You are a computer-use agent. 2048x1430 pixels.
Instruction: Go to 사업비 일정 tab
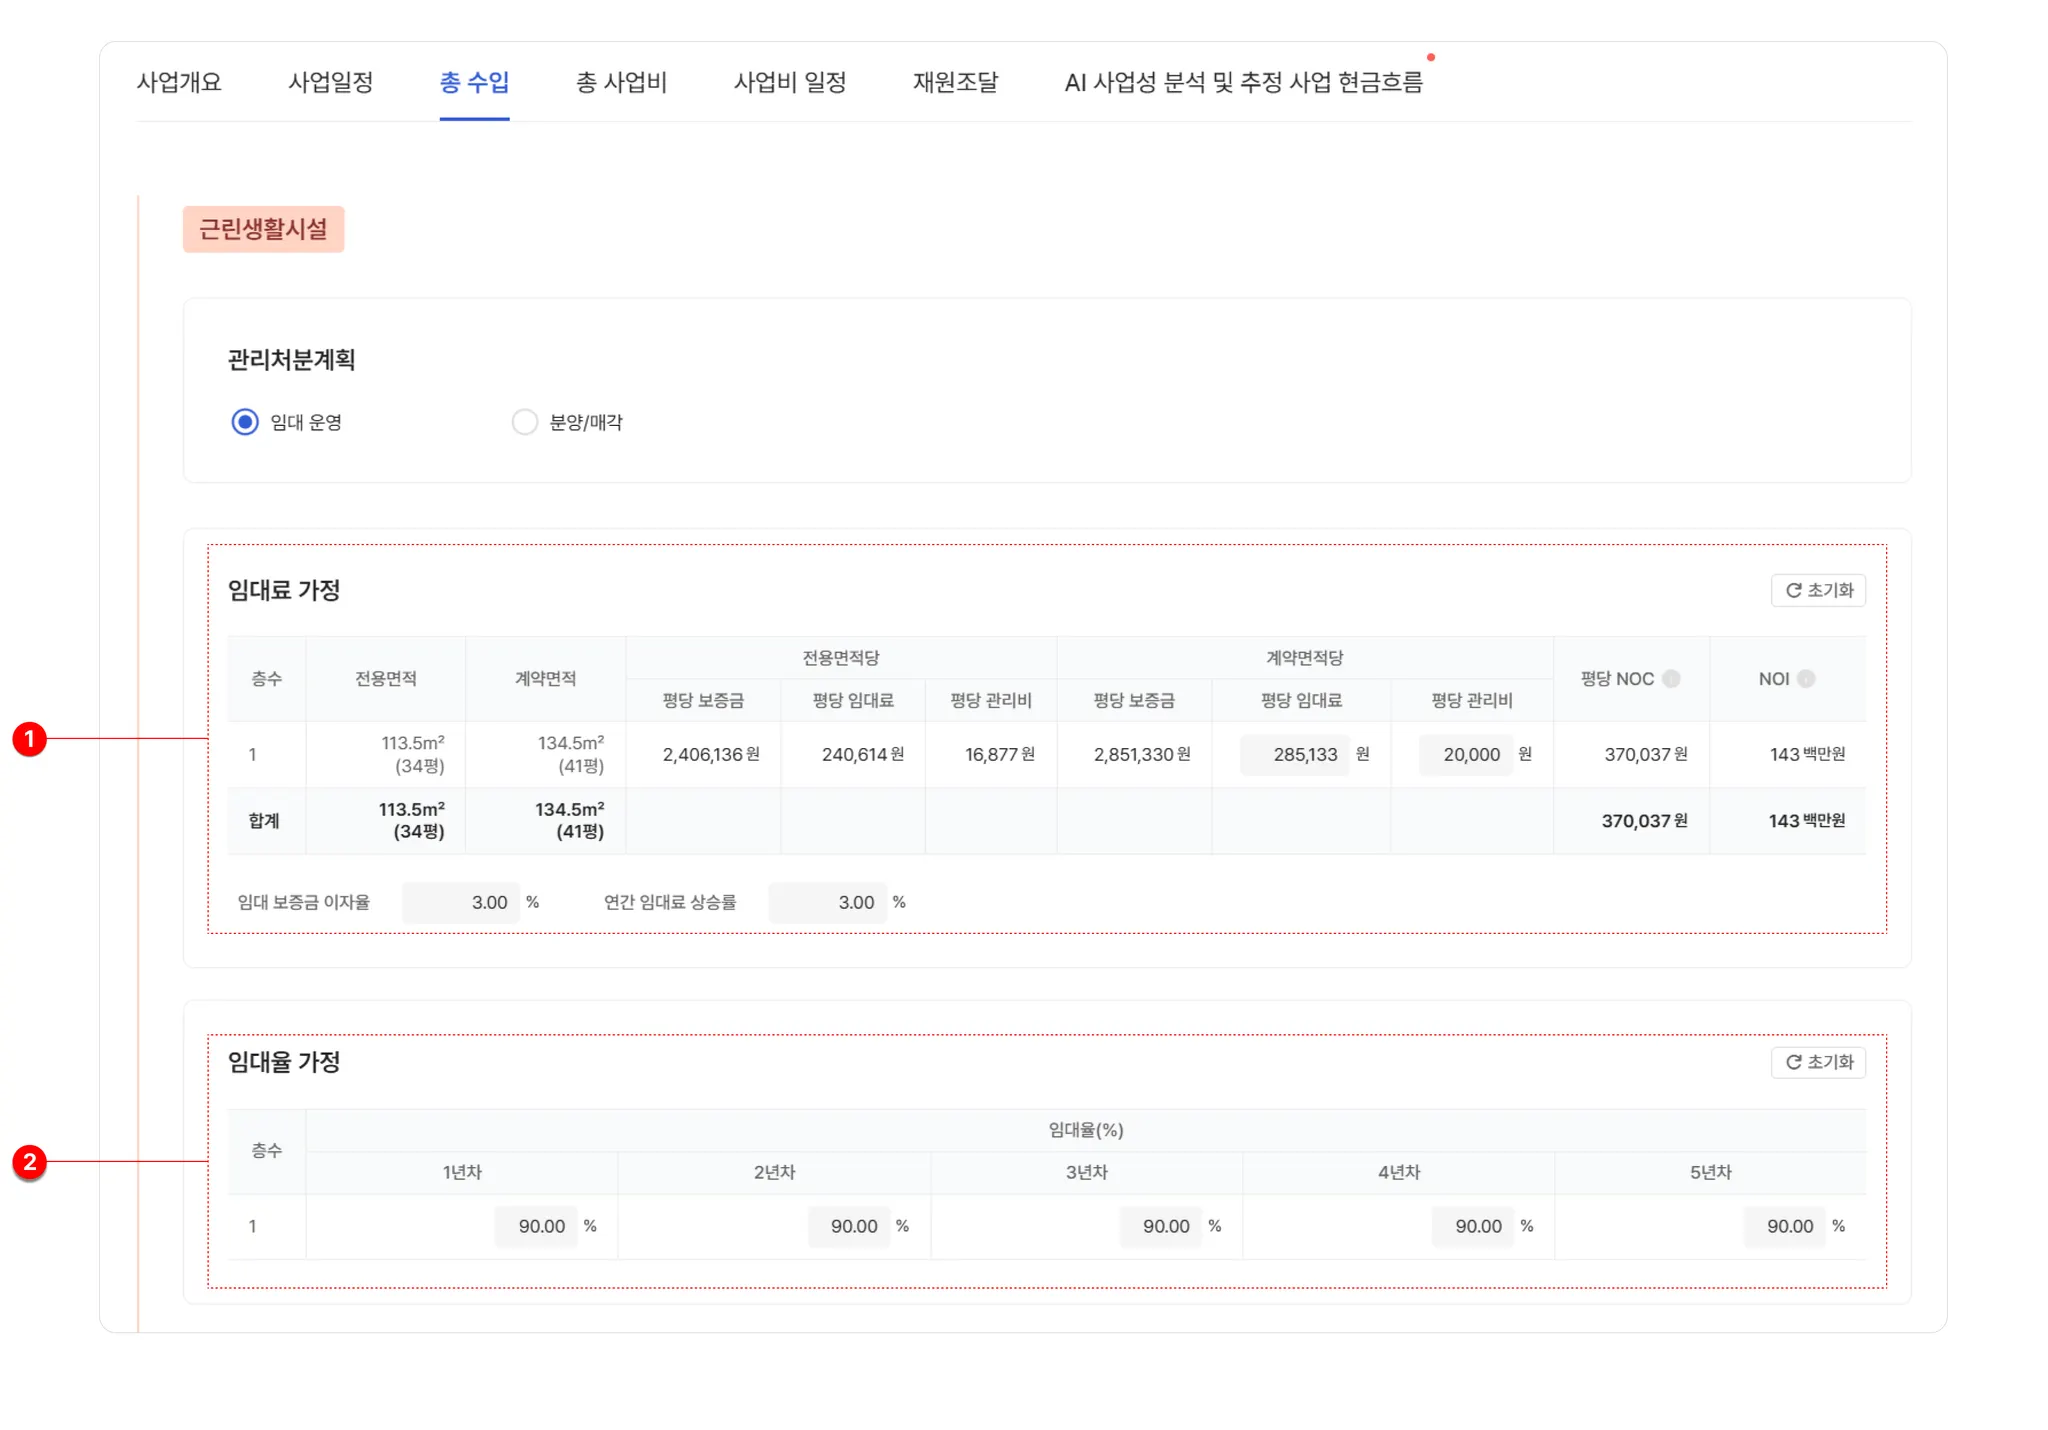(x=790, y=82)
